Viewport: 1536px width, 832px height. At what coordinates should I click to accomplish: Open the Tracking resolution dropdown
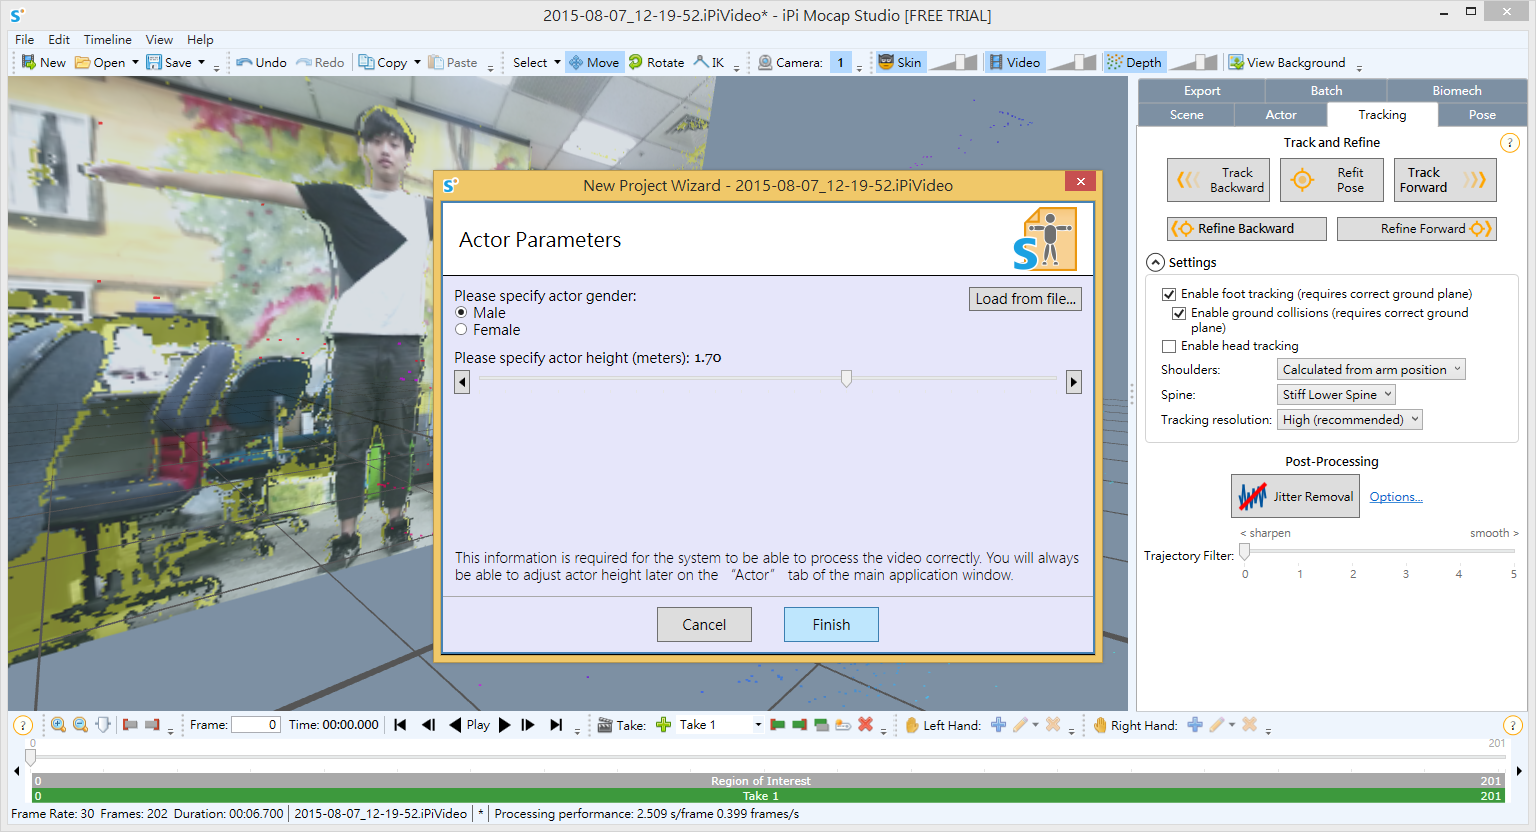coord(1349,420)
